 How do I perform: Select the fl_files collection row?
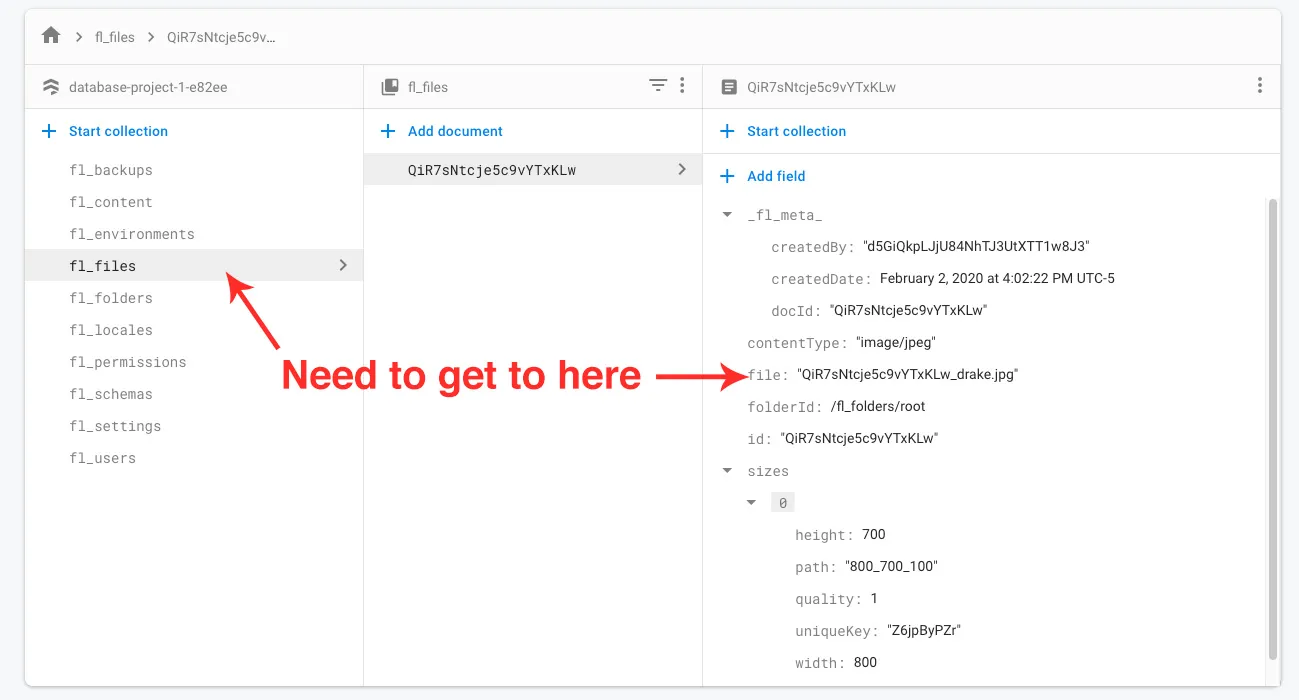click(194, 266)
